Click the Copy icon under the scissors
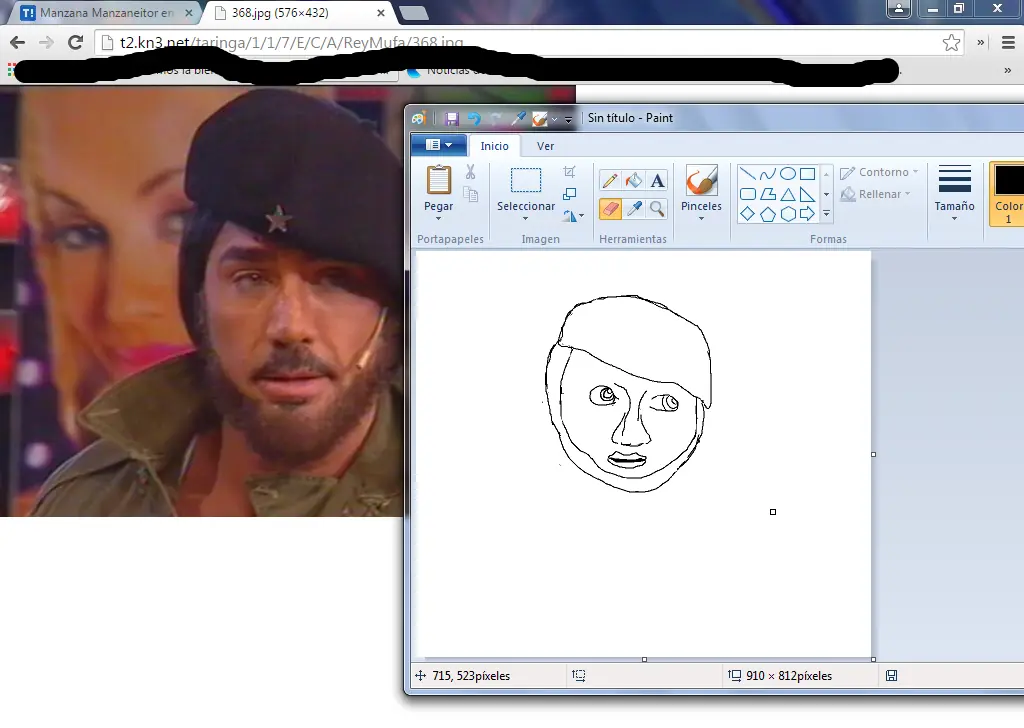Screen dimensions: 1024x728 pos(470,194)
